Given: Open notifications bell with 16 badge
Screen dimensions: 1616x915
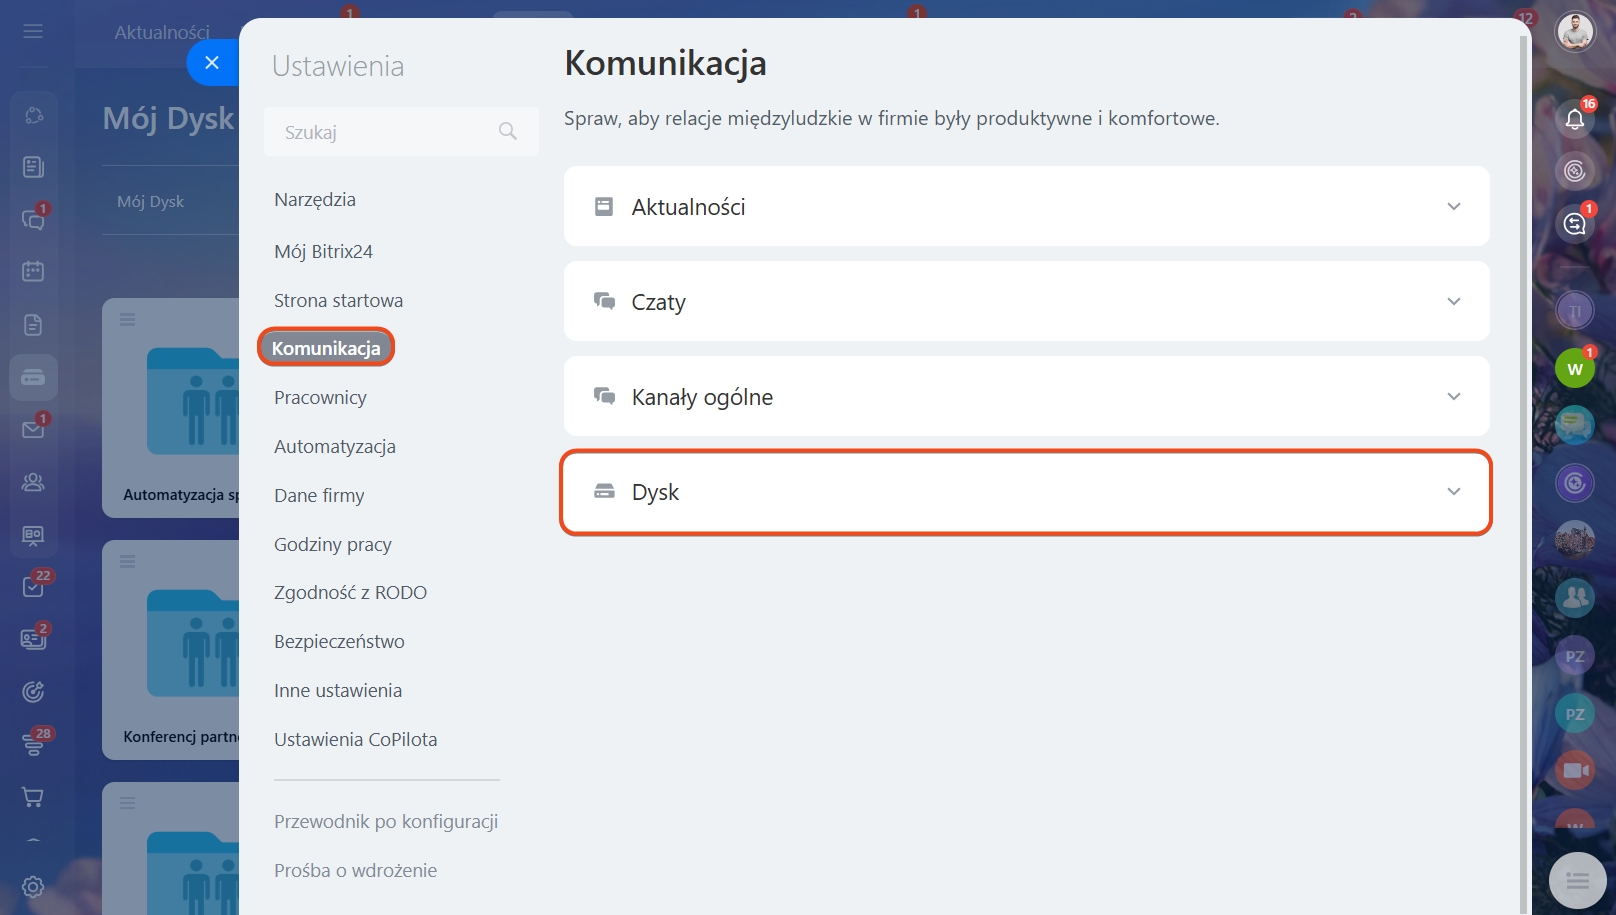Looking at the screenshot, I should [1575, 119].
